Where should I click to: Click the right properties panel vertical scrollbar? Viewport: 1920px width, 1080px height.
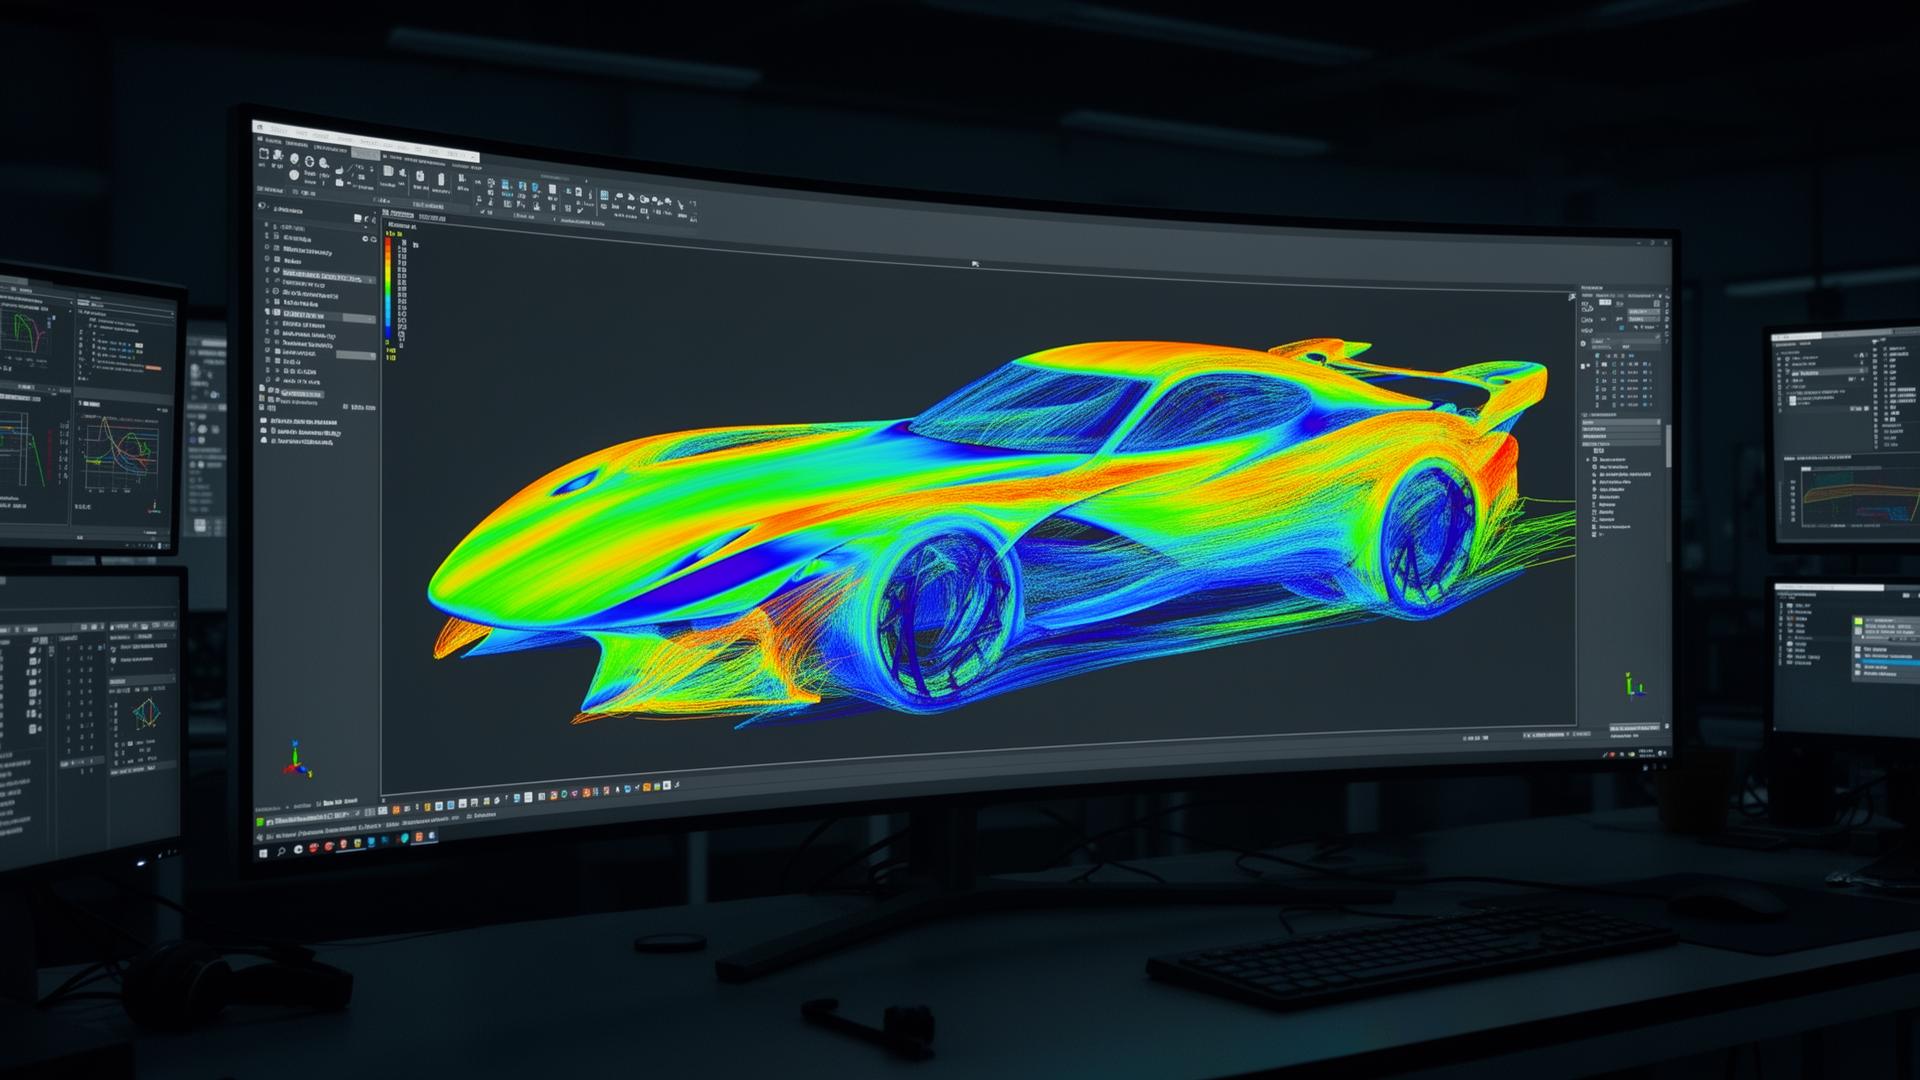coord(1669,446)
